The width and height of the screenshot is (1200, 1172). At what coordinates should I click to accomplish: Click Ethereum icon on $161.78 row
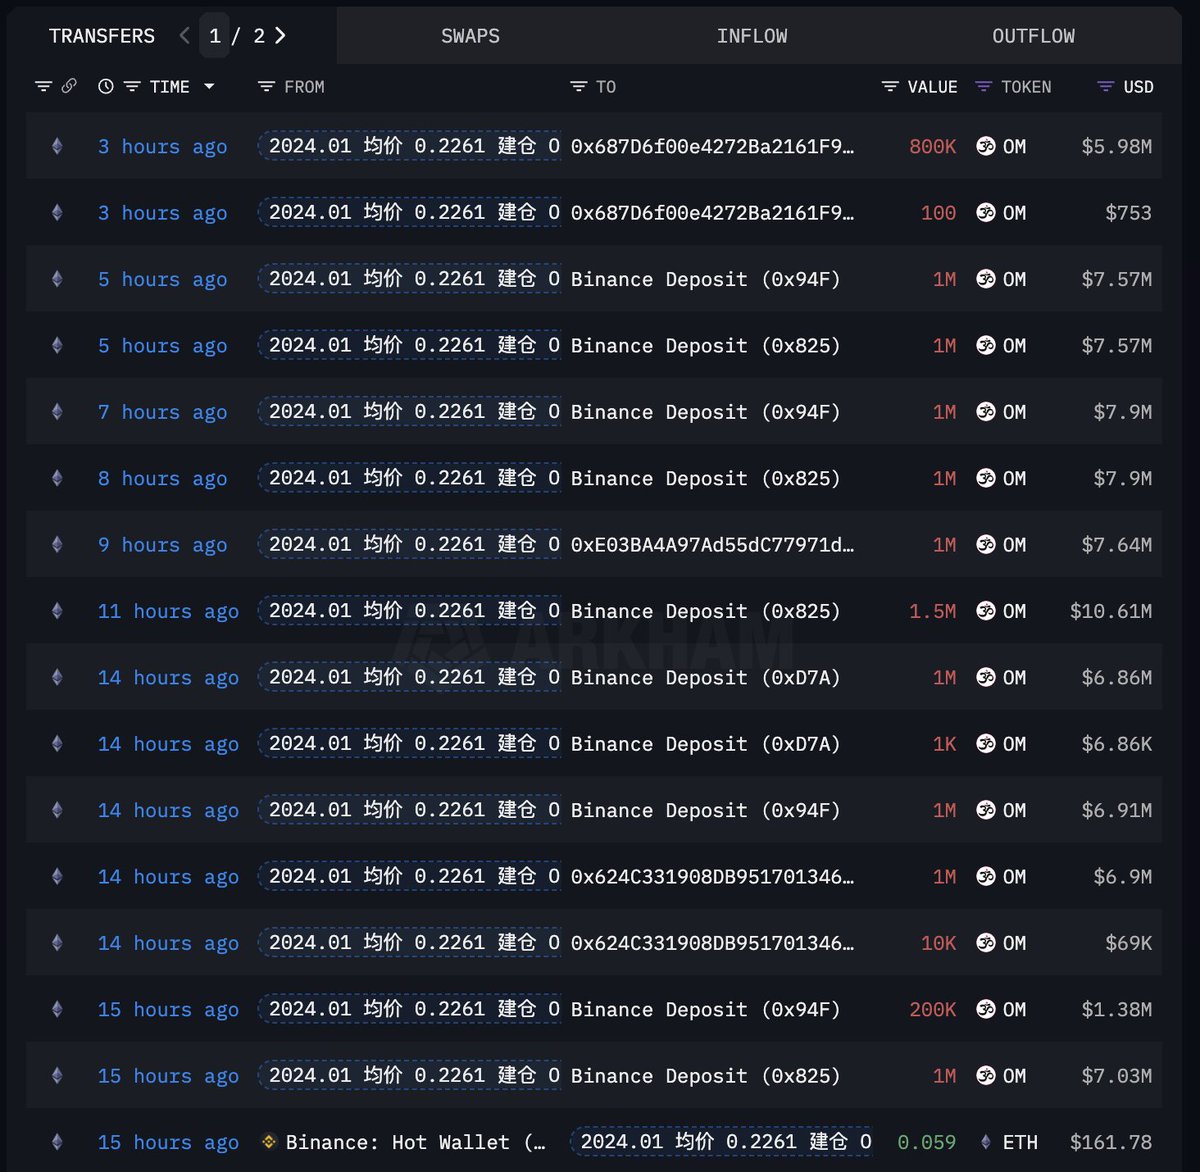[x=57, y=1142]
